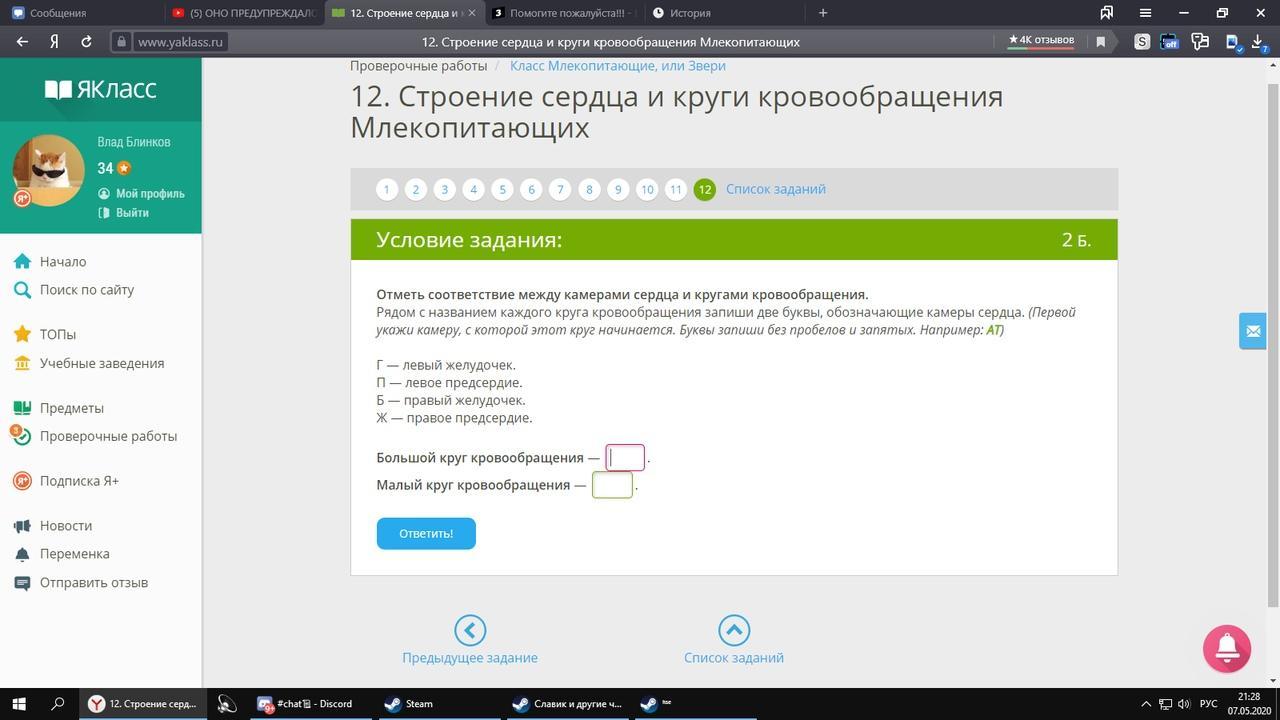
Task: Focus the Малый круг кровообращения answer field
Action: [612, 485]
